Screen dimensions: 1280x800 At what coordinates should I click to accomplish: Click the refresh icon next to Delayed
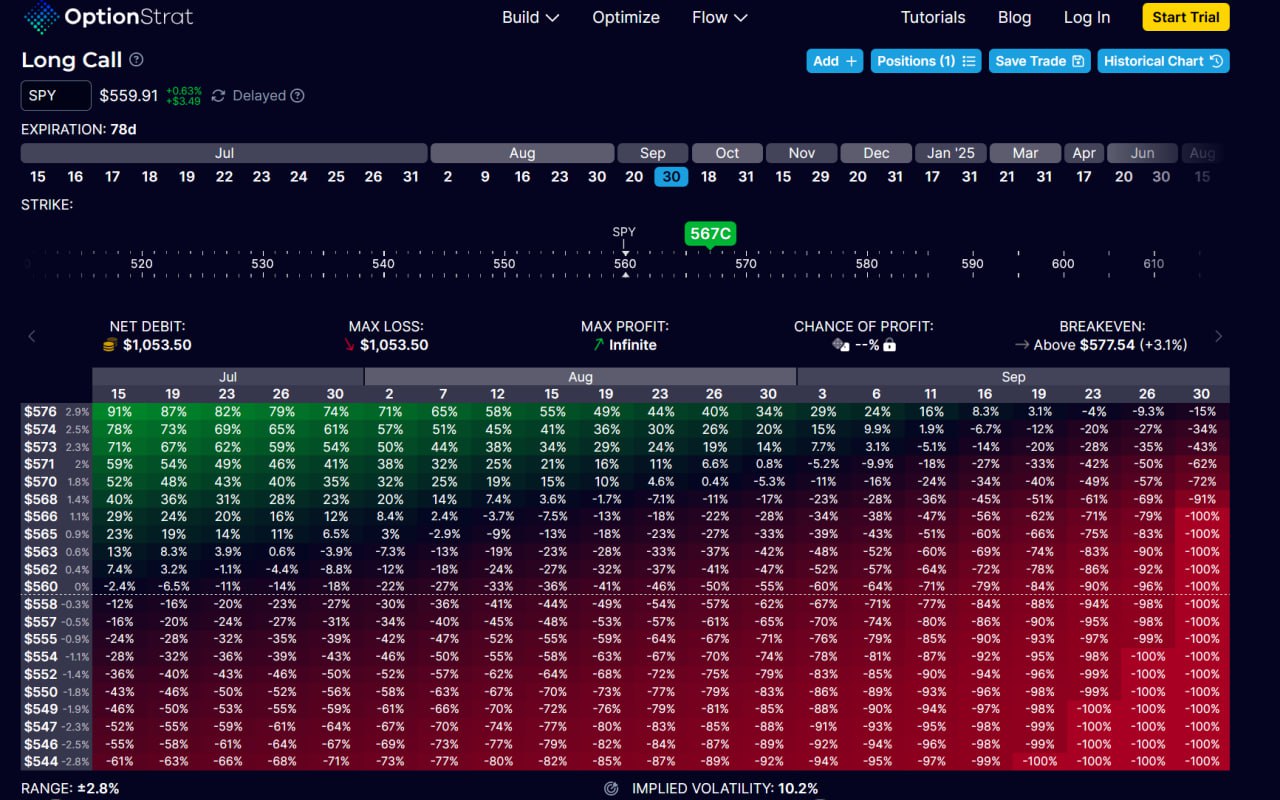(x=218, y=96)
